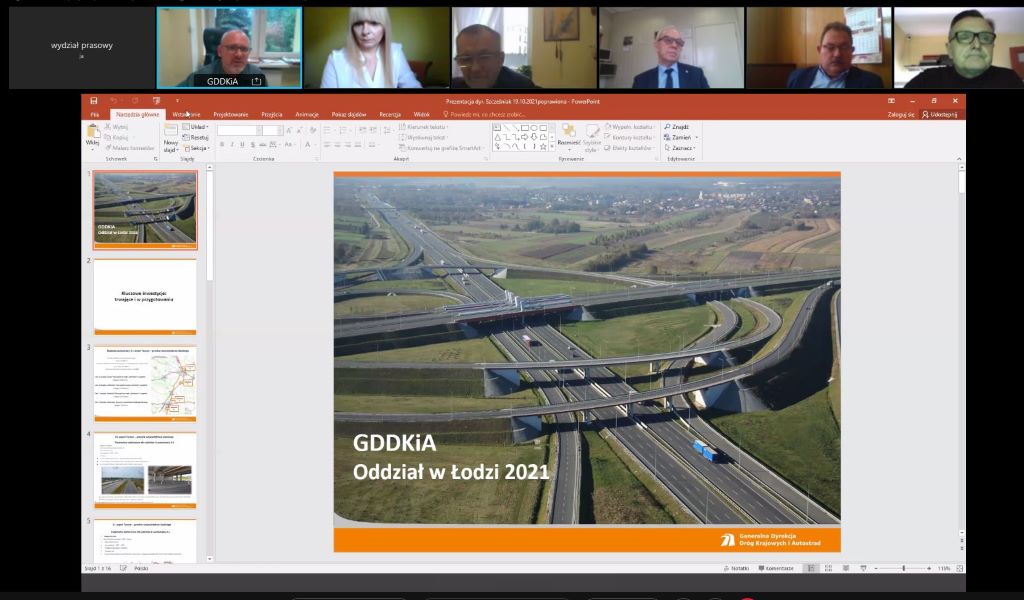Click the spell check icon in status bar
Image resolution: width=1024 pixels, height=600 pixels.
tap(123, 569)
